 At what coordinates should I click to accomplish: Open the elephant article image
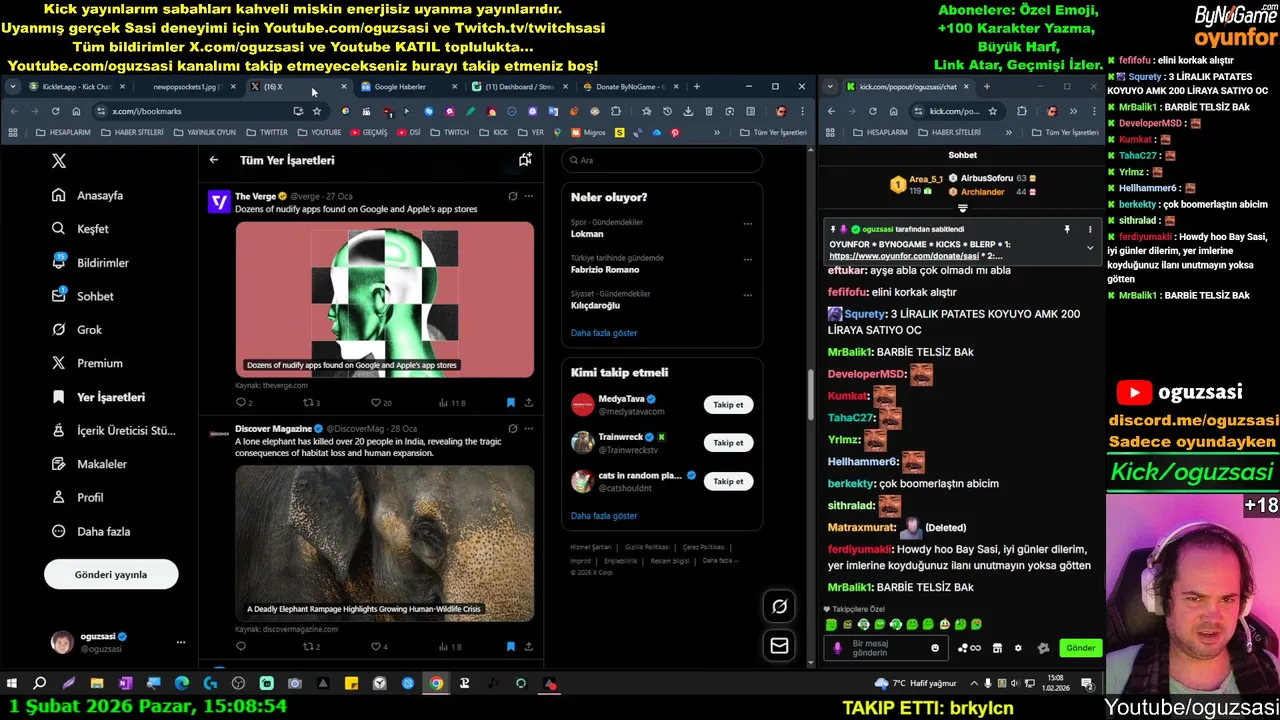pyautogui.click(x=385, y=543)
